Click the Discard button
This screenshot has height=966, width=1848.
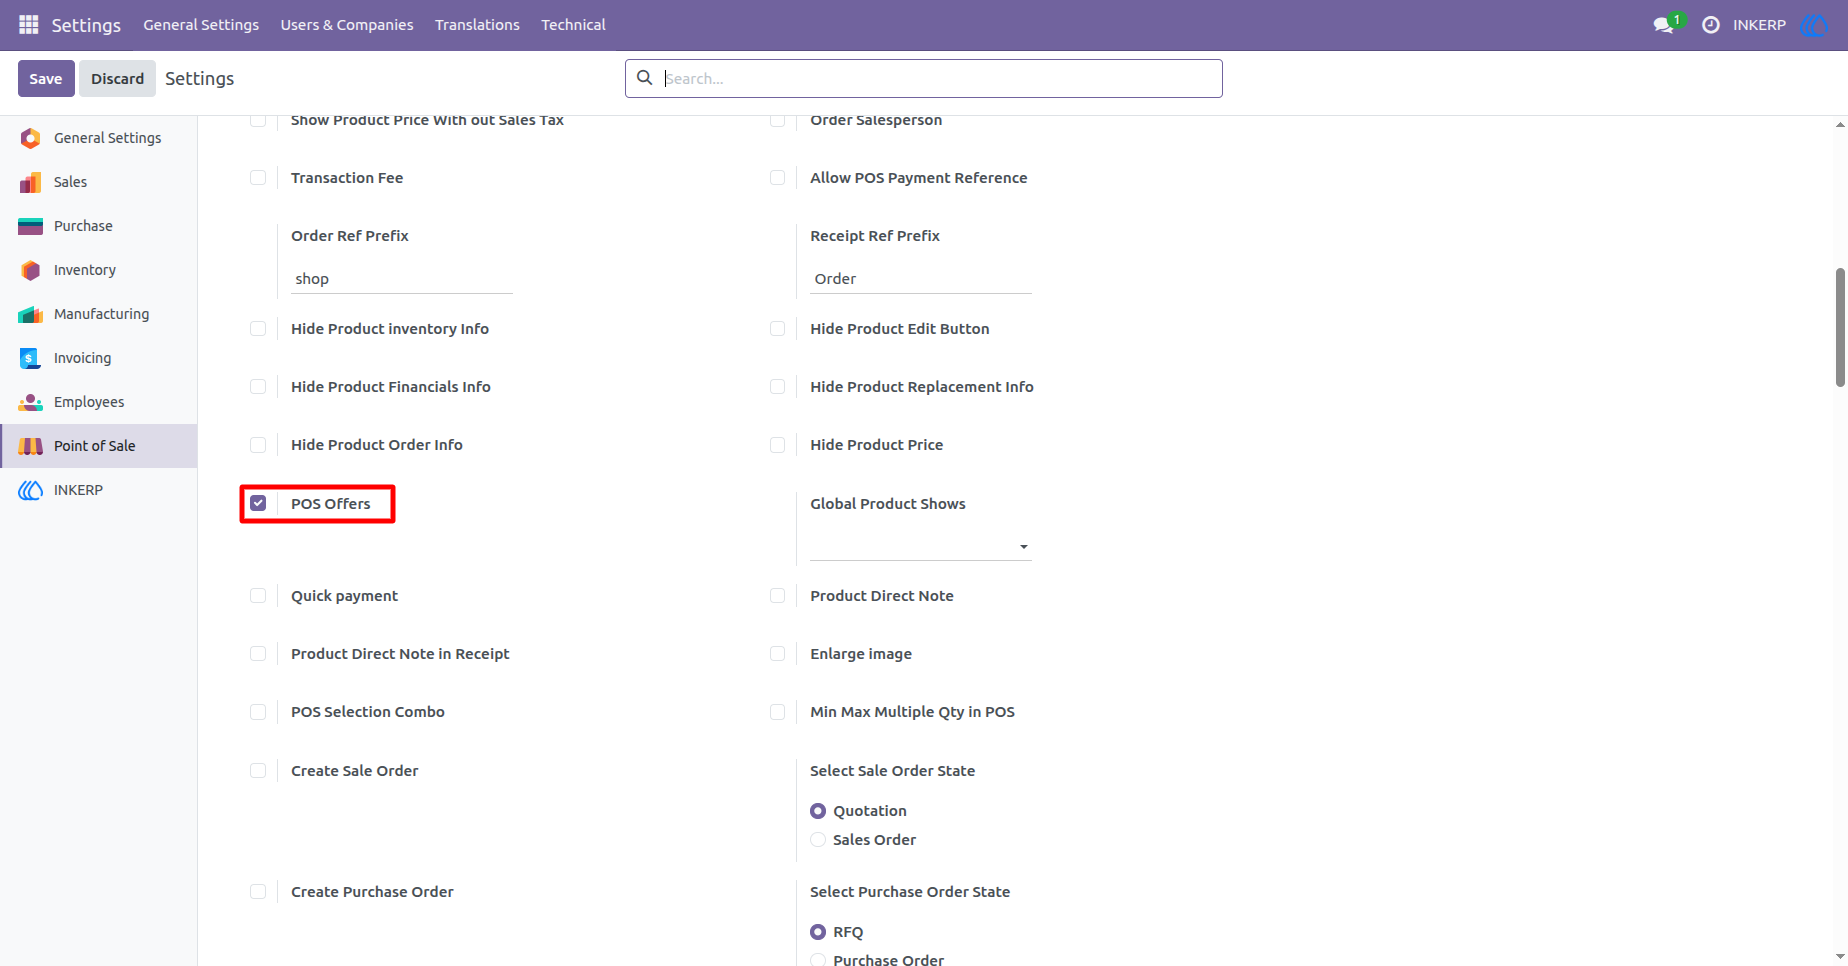(118, 78)
